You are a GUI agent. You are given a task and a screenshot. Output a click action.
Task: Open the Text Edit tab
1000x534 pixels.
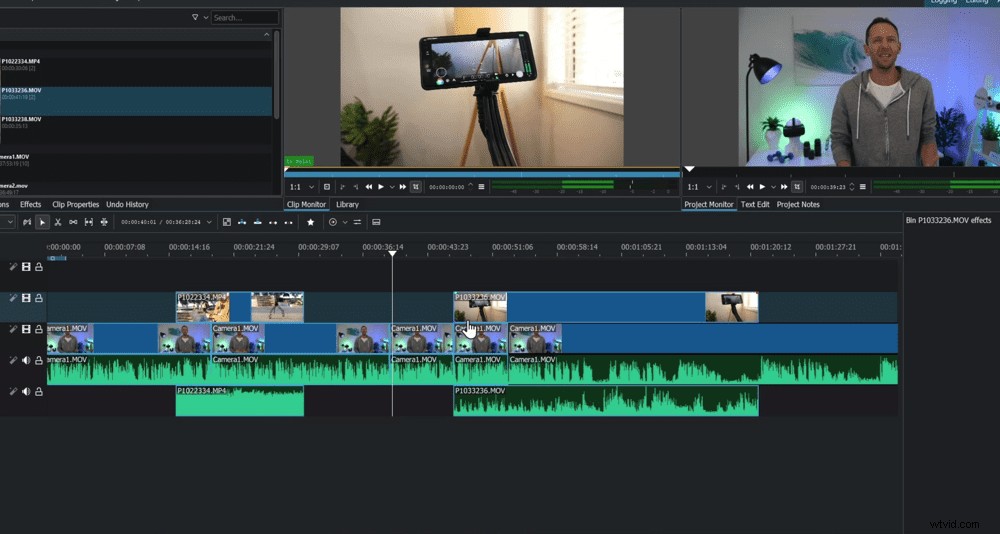click(754, 205)
